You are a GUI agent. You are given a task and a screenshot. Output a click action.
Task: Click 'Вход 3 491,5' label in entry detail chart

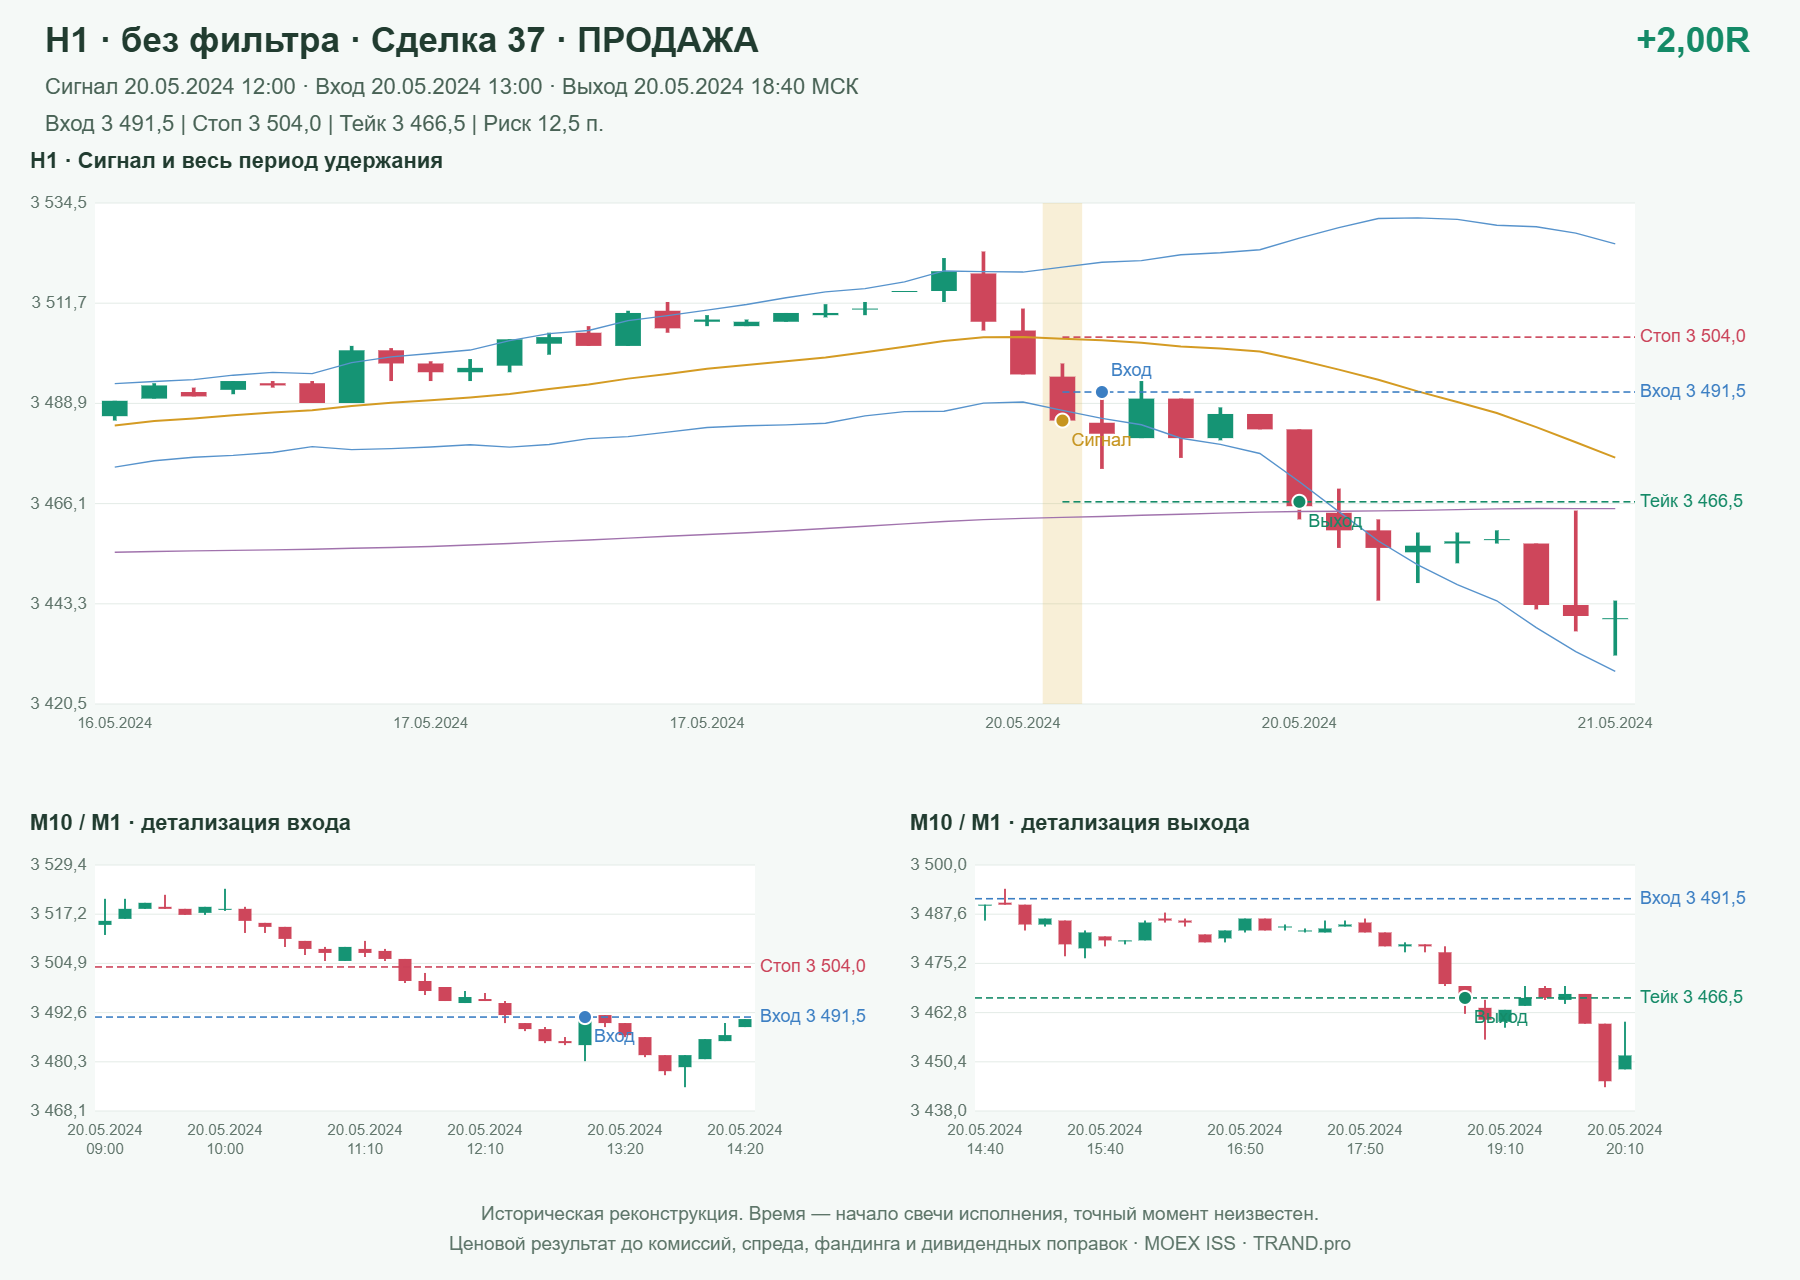(813, 1016)
